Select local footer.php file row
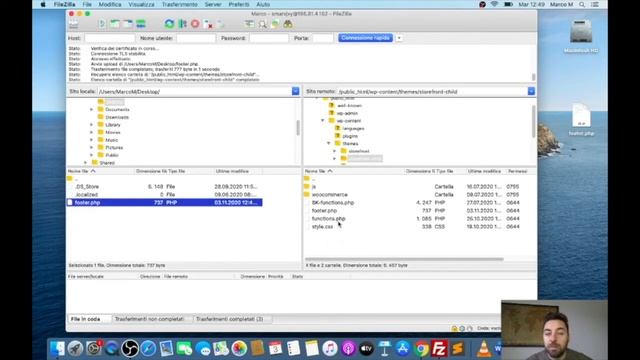This screenshot has height=360, width=640. (164, 202)
